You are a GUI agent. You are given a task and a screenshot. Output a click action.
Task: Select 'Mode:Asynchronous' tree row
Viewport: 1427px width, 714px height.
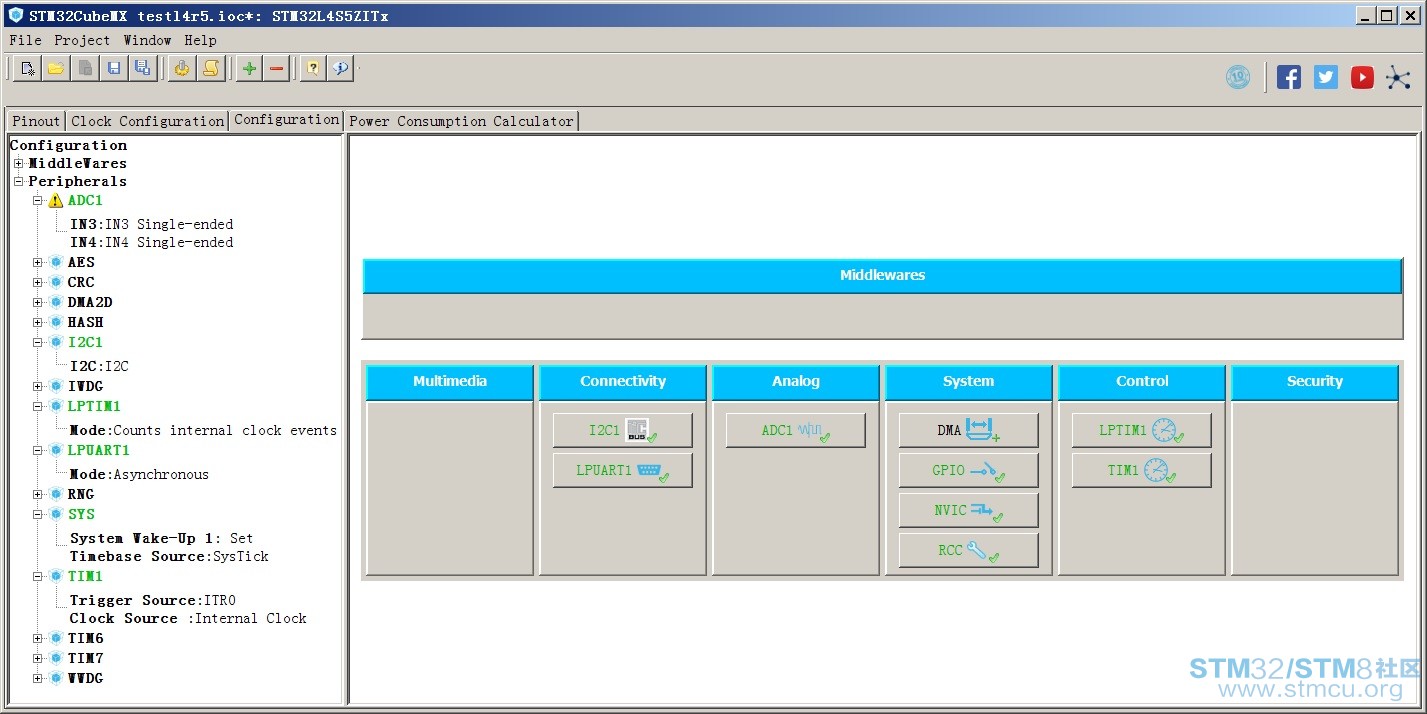(139, 475)
